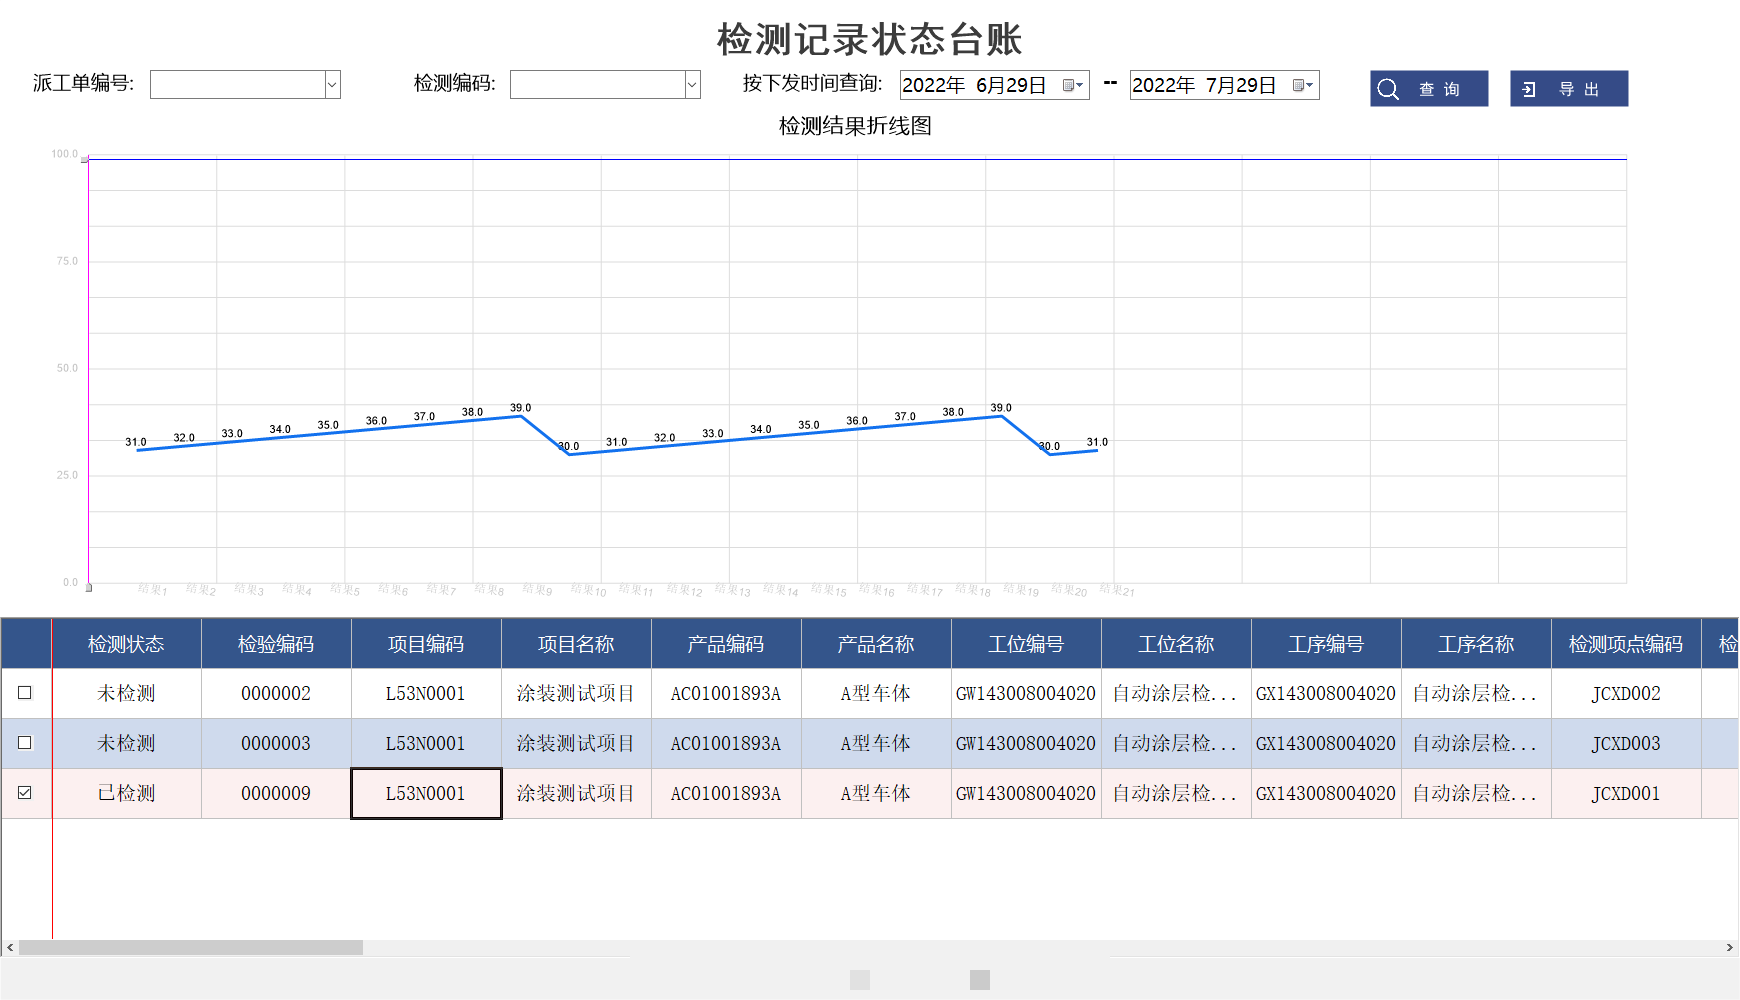Image resolution: width=1740 pixels, height=1000 pixels.
Task: Click A型车体 cell in row 0000003
Action: 876,743
